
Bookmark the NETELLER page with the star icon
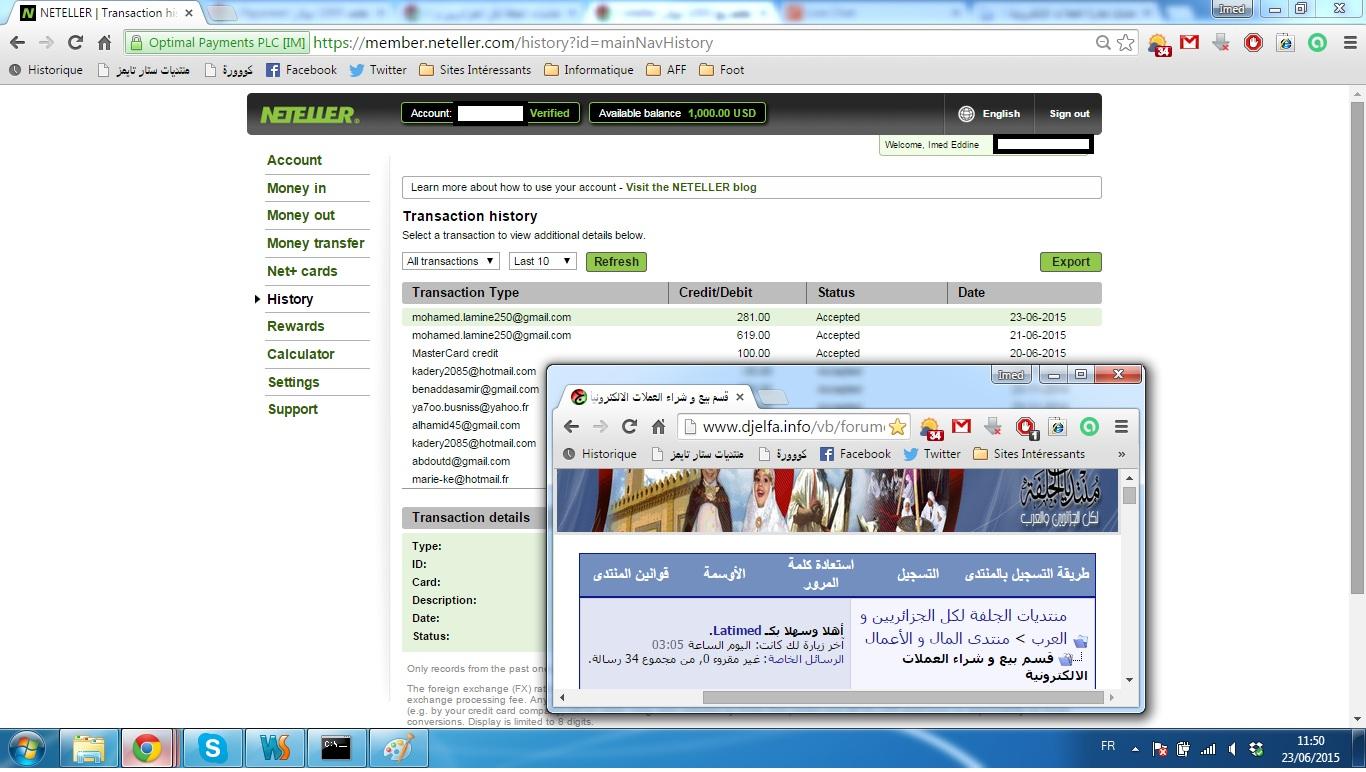[x=1126, y=42]
